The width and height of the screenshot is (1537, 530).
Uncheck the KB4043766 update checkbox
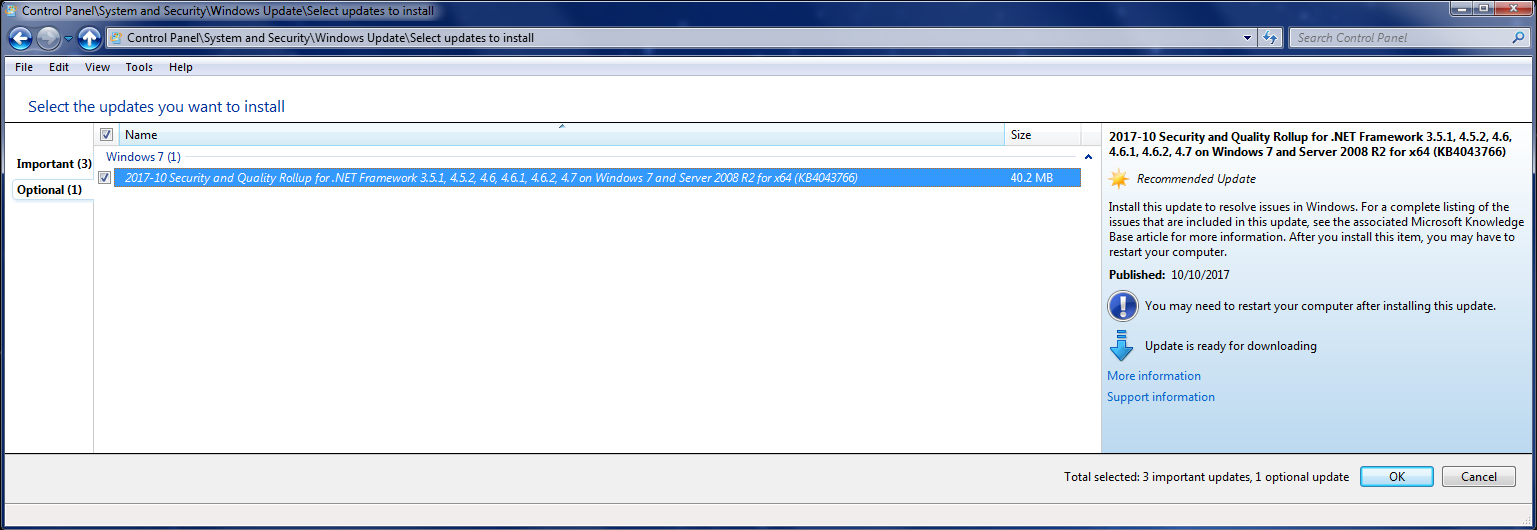tap(105, 178)
